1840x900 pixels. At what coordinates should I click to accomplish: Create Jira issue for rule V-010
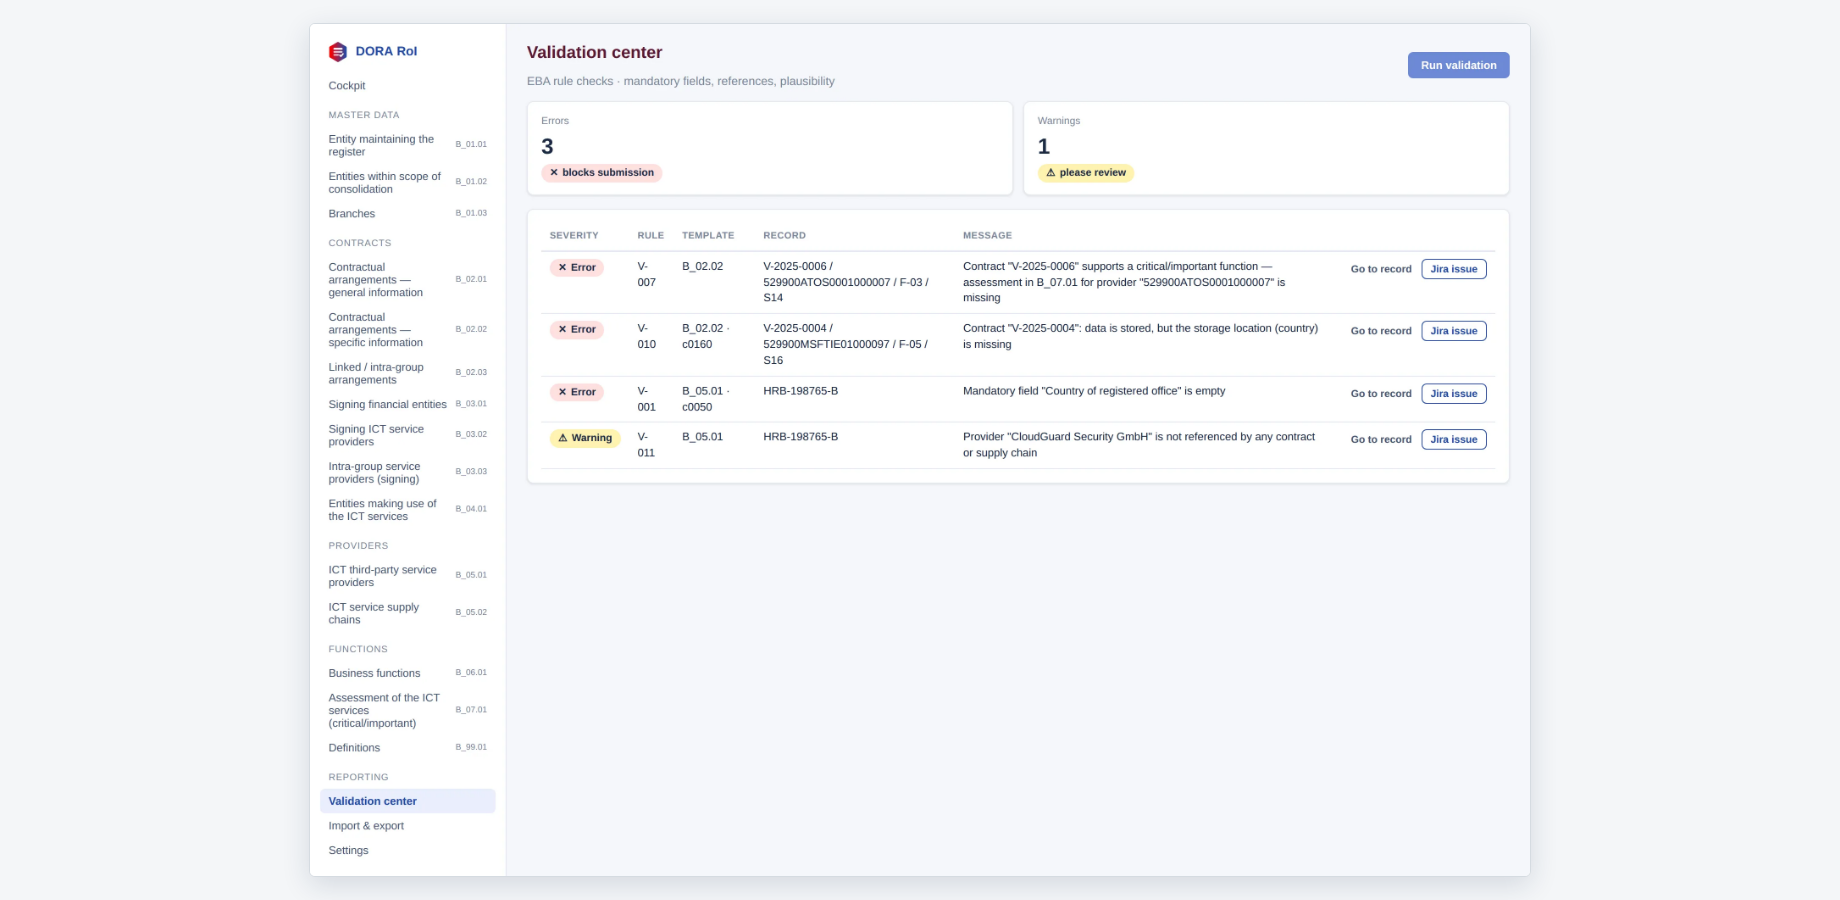1454,331
